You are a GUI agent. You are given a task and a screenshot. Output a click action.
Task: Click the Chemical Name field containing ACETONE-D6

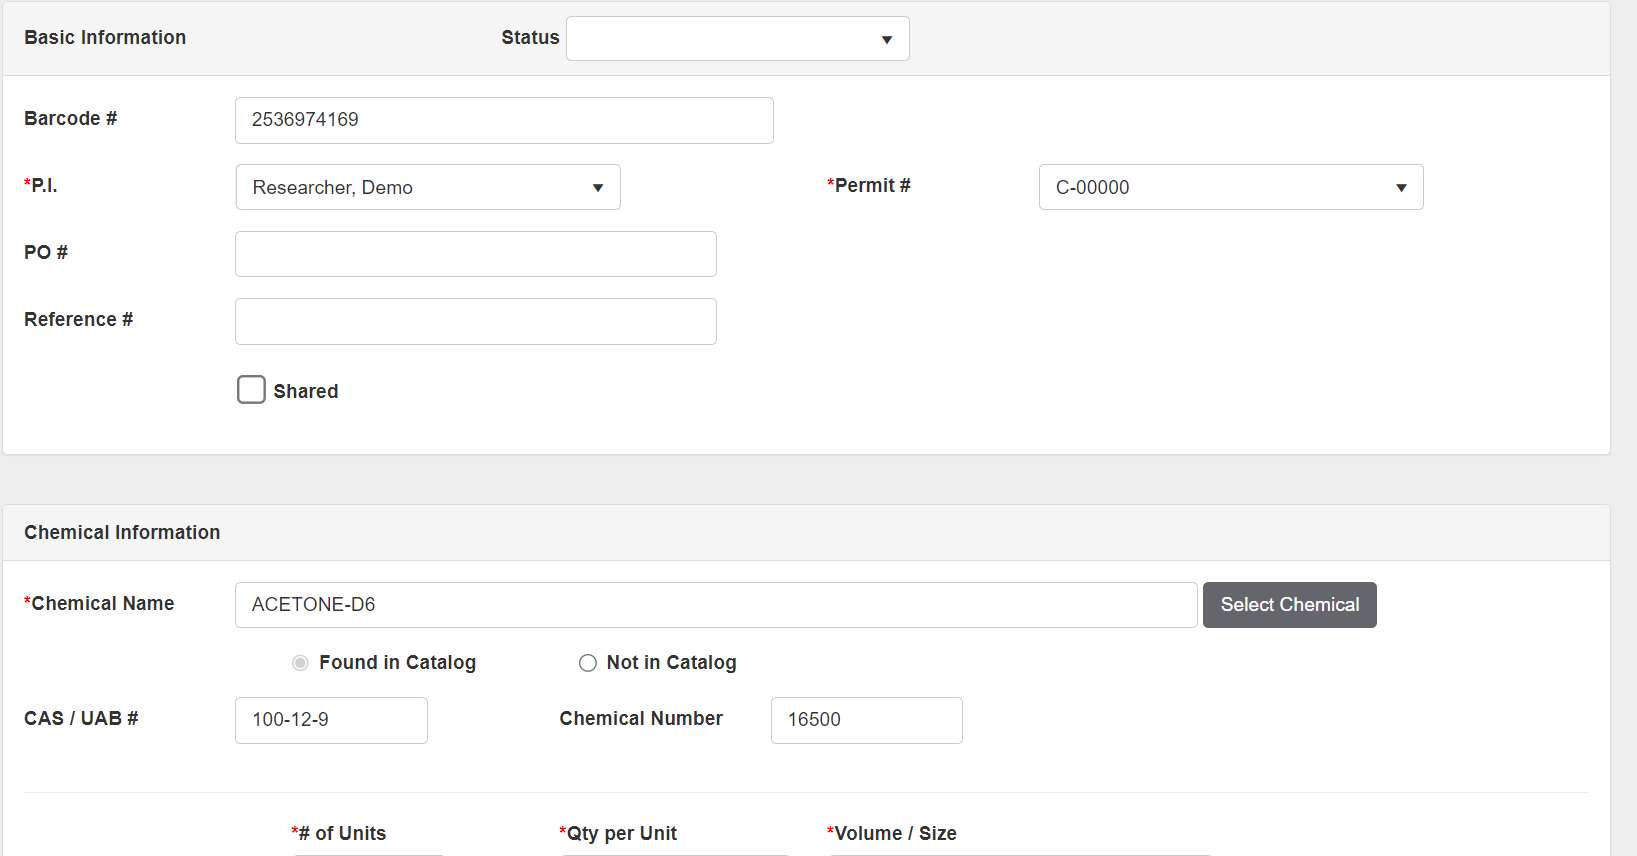tap(715, 605)
